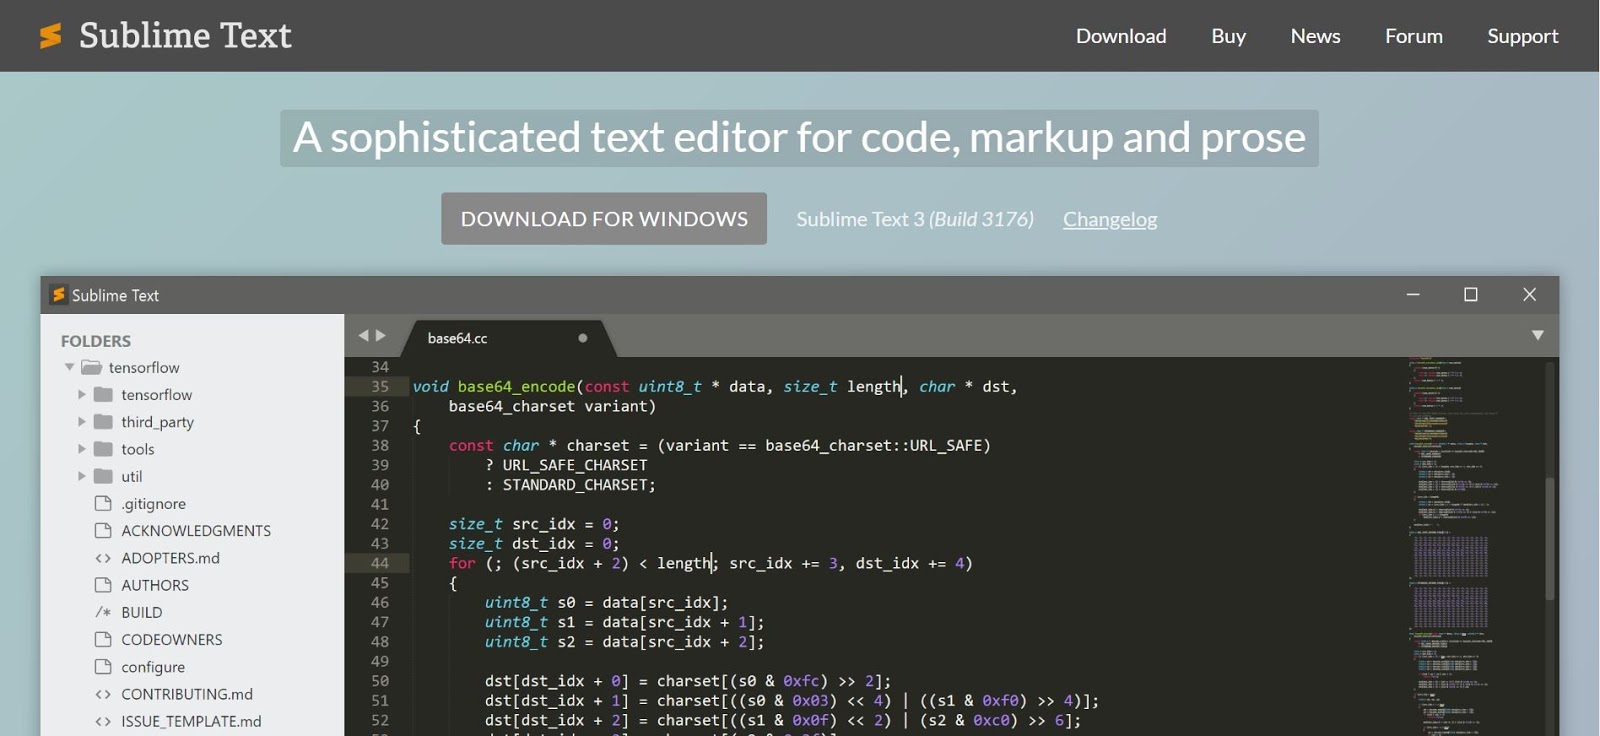The width and height of the screenshot is (1600, 736).
Task: Click the file icon beside CODEOWNERS
Action: 102,639
